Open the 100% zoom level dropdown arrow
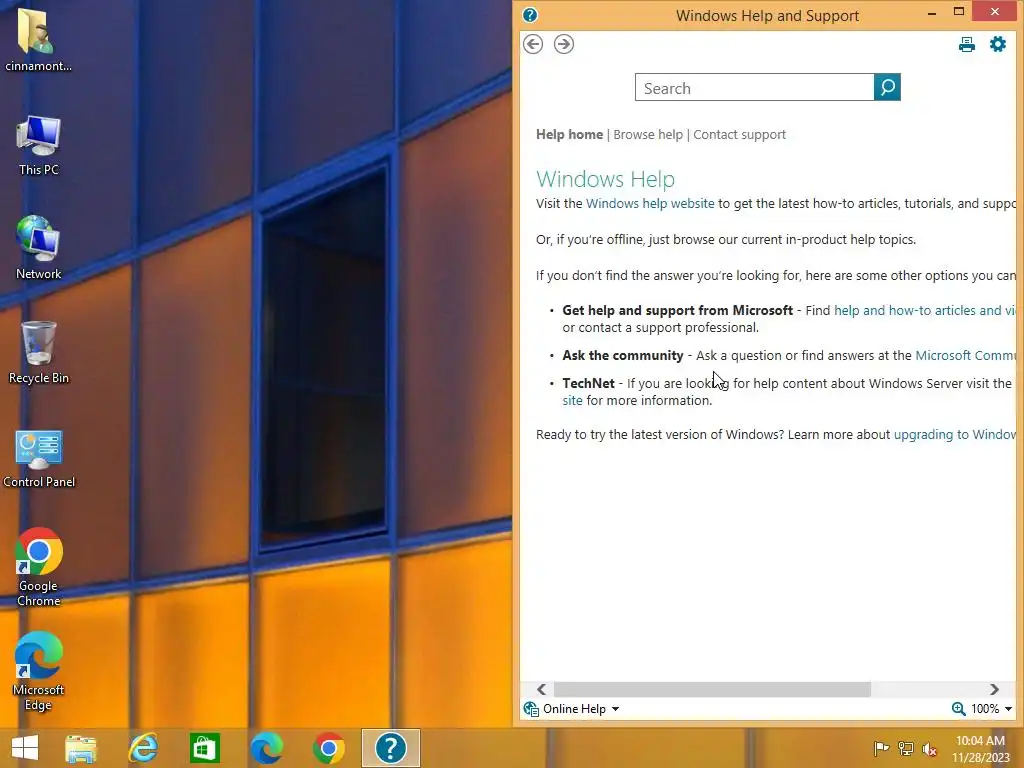This screenshot has width=1024, height=768. 1008,709
